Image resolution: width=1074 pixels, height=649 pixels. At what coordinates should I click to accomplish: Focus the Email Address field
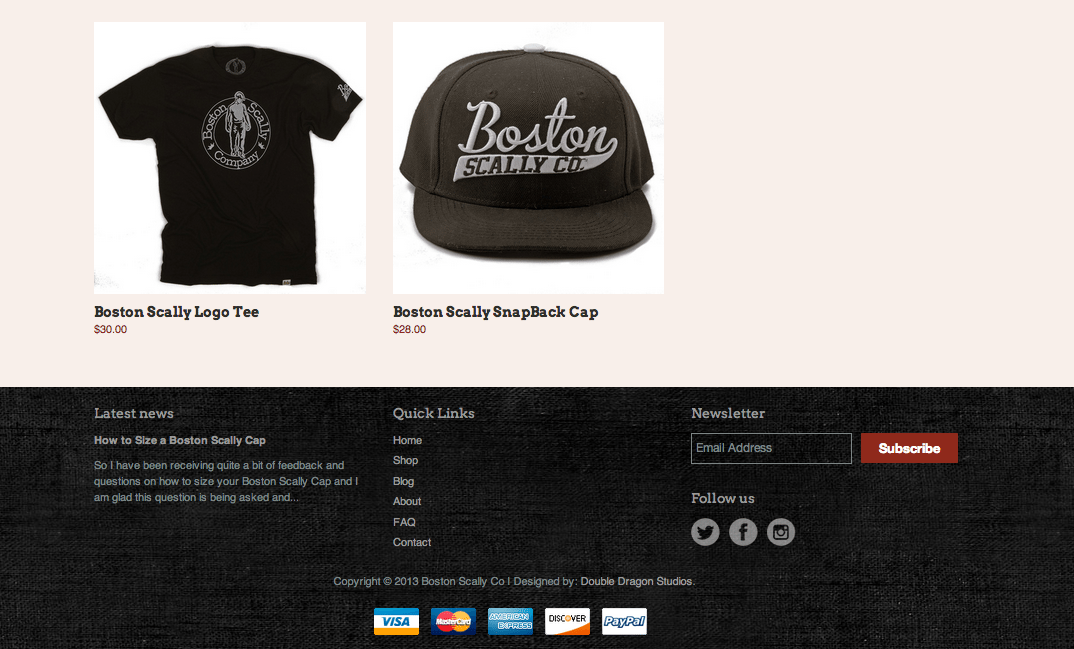tap(771, 448)
